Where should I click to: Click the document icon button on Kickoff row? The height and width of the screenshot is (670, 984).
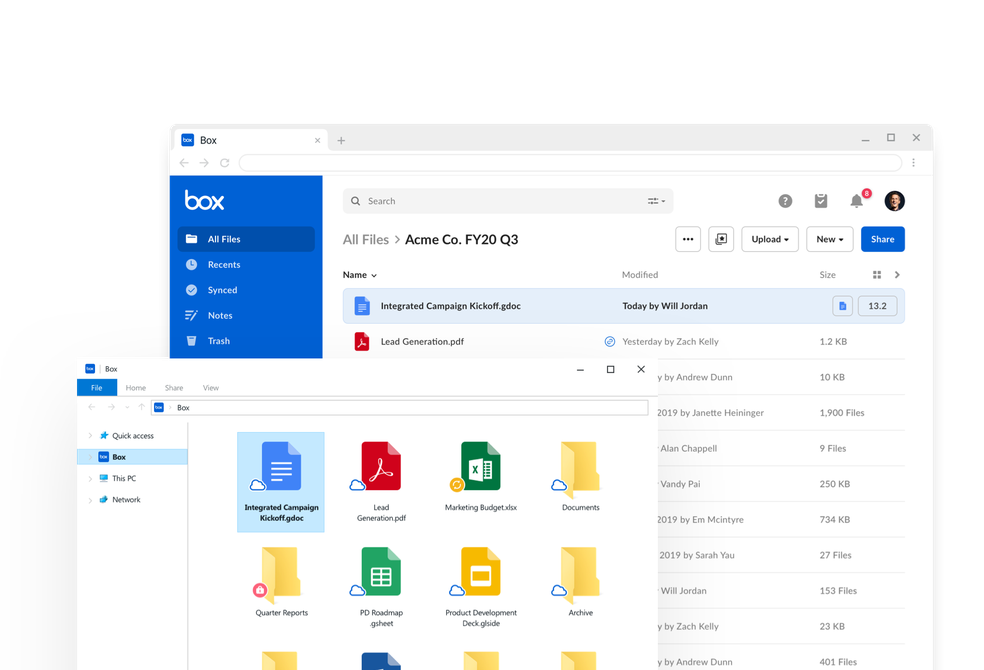[842, 306]
